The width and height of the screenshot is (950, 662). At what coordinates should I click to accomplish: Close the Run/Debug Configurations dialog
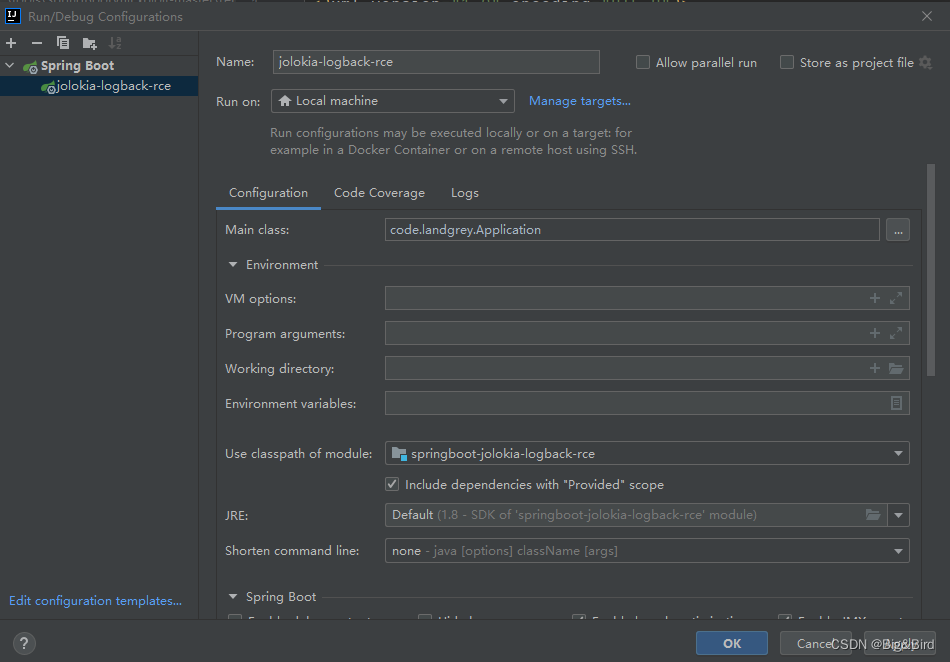[927, 16]
